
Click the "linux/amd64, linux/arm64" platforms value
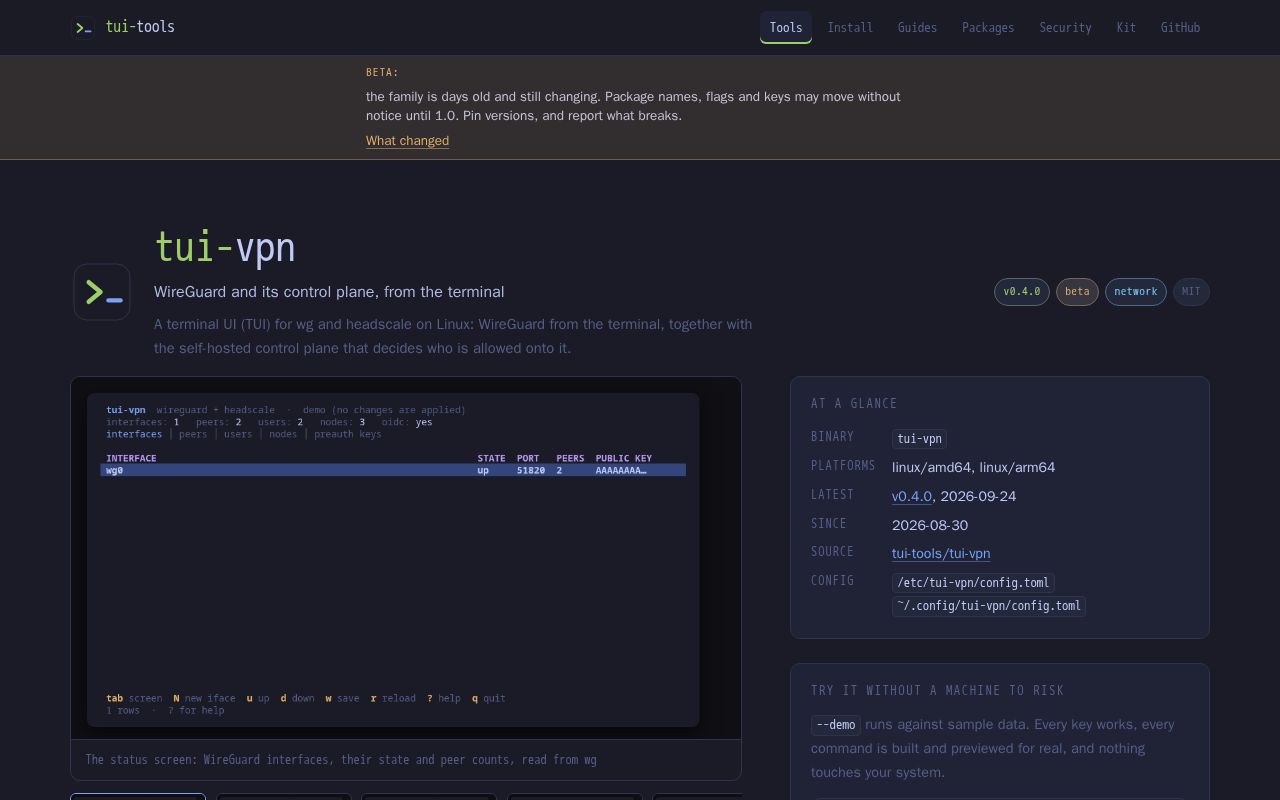click(973, 467)
